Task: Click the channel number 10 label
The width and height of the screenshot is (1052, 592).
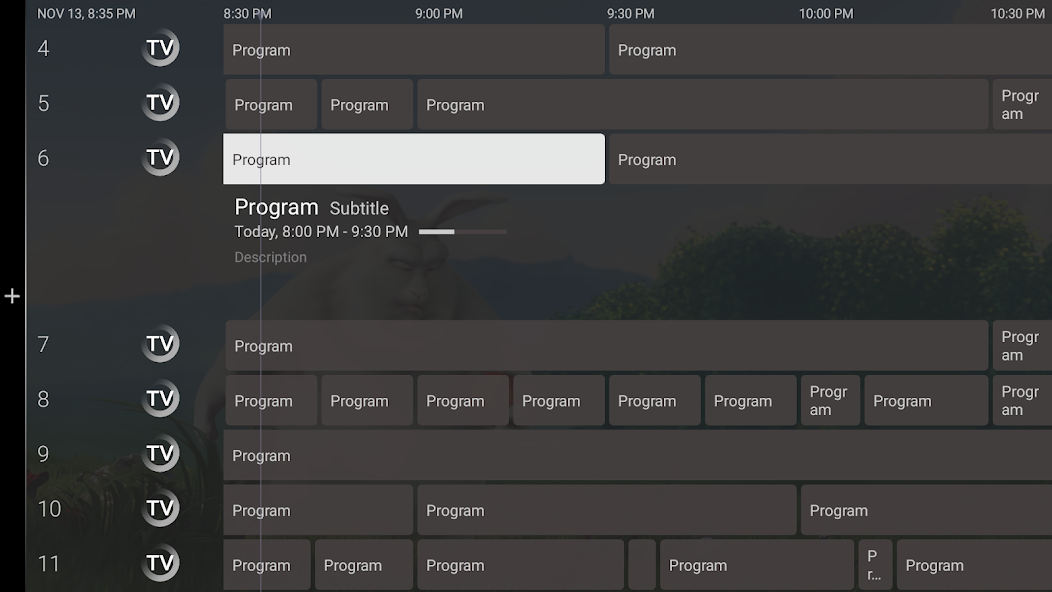Action: (x=49, y=508)
